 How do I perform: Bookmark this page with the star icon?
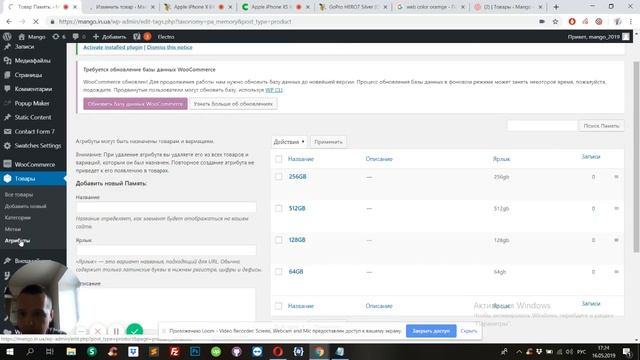click(555, 22)
